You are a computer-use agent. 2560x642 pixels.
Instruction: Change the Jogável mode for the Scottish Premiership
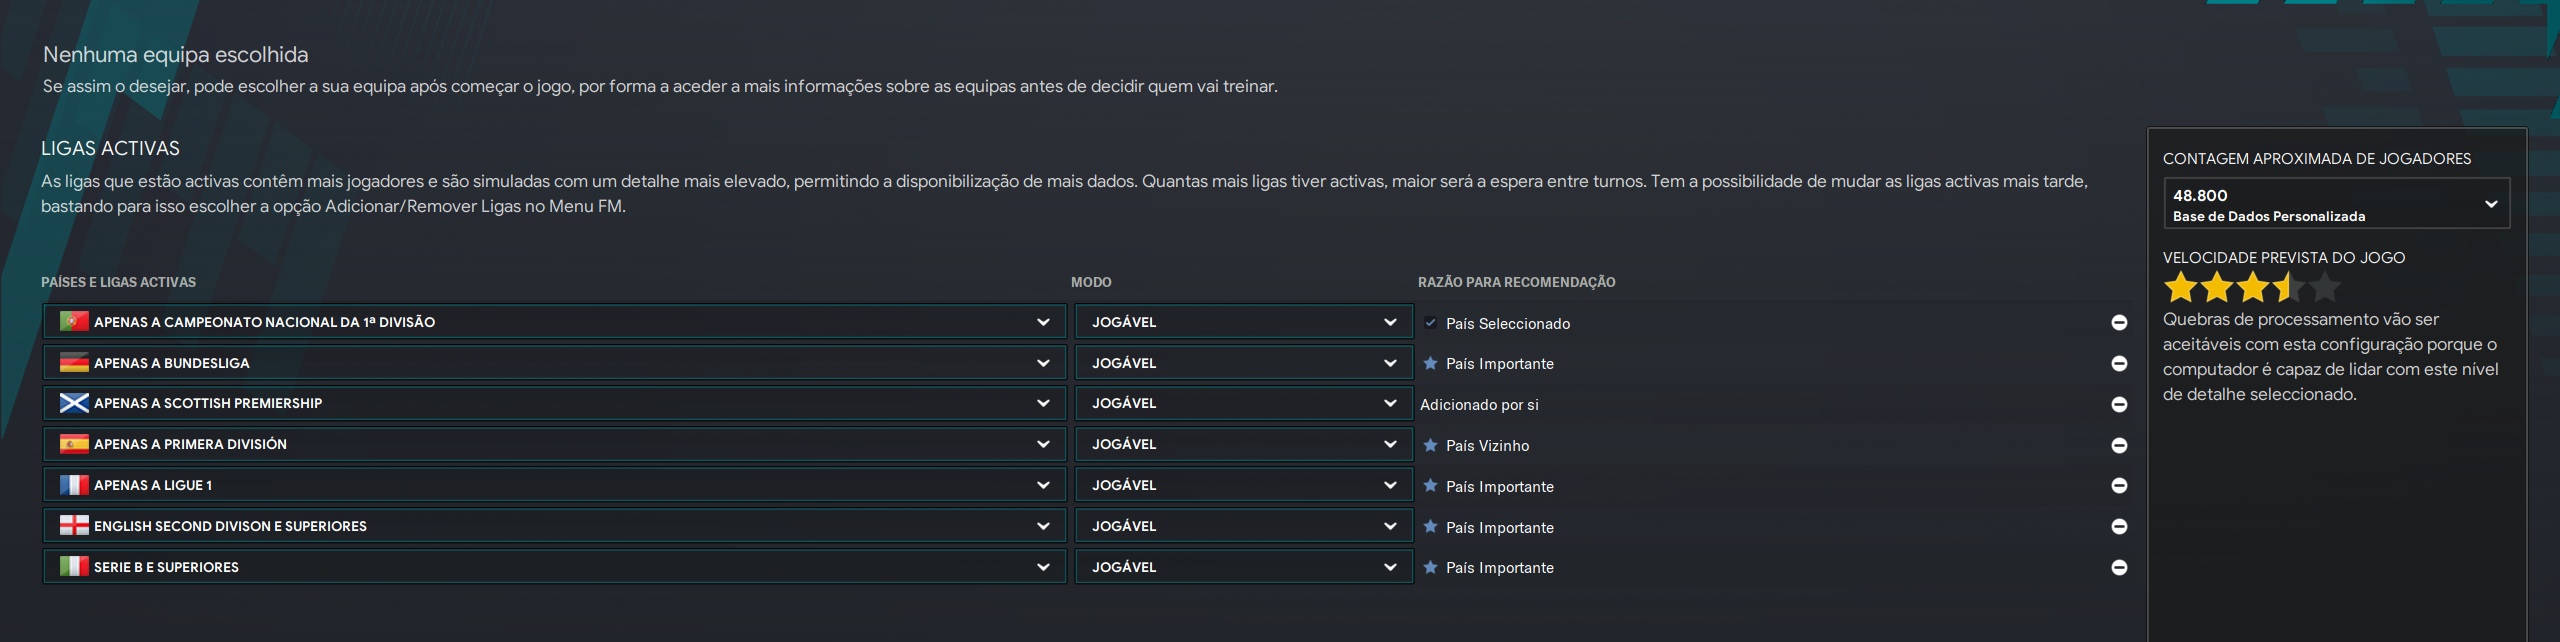tap(1244, 403)
